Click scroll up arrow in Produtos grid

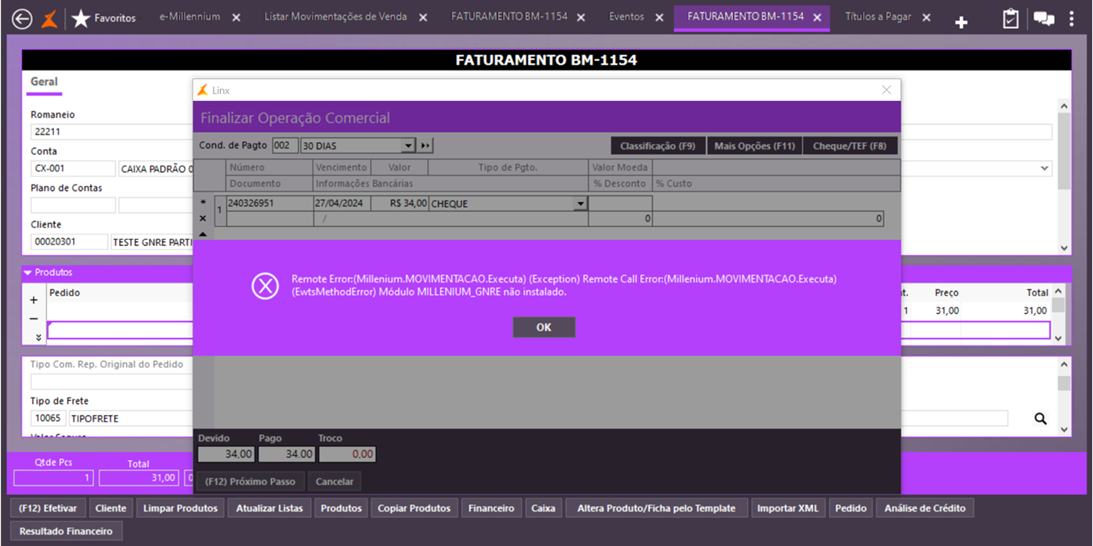click(1058, 291)
